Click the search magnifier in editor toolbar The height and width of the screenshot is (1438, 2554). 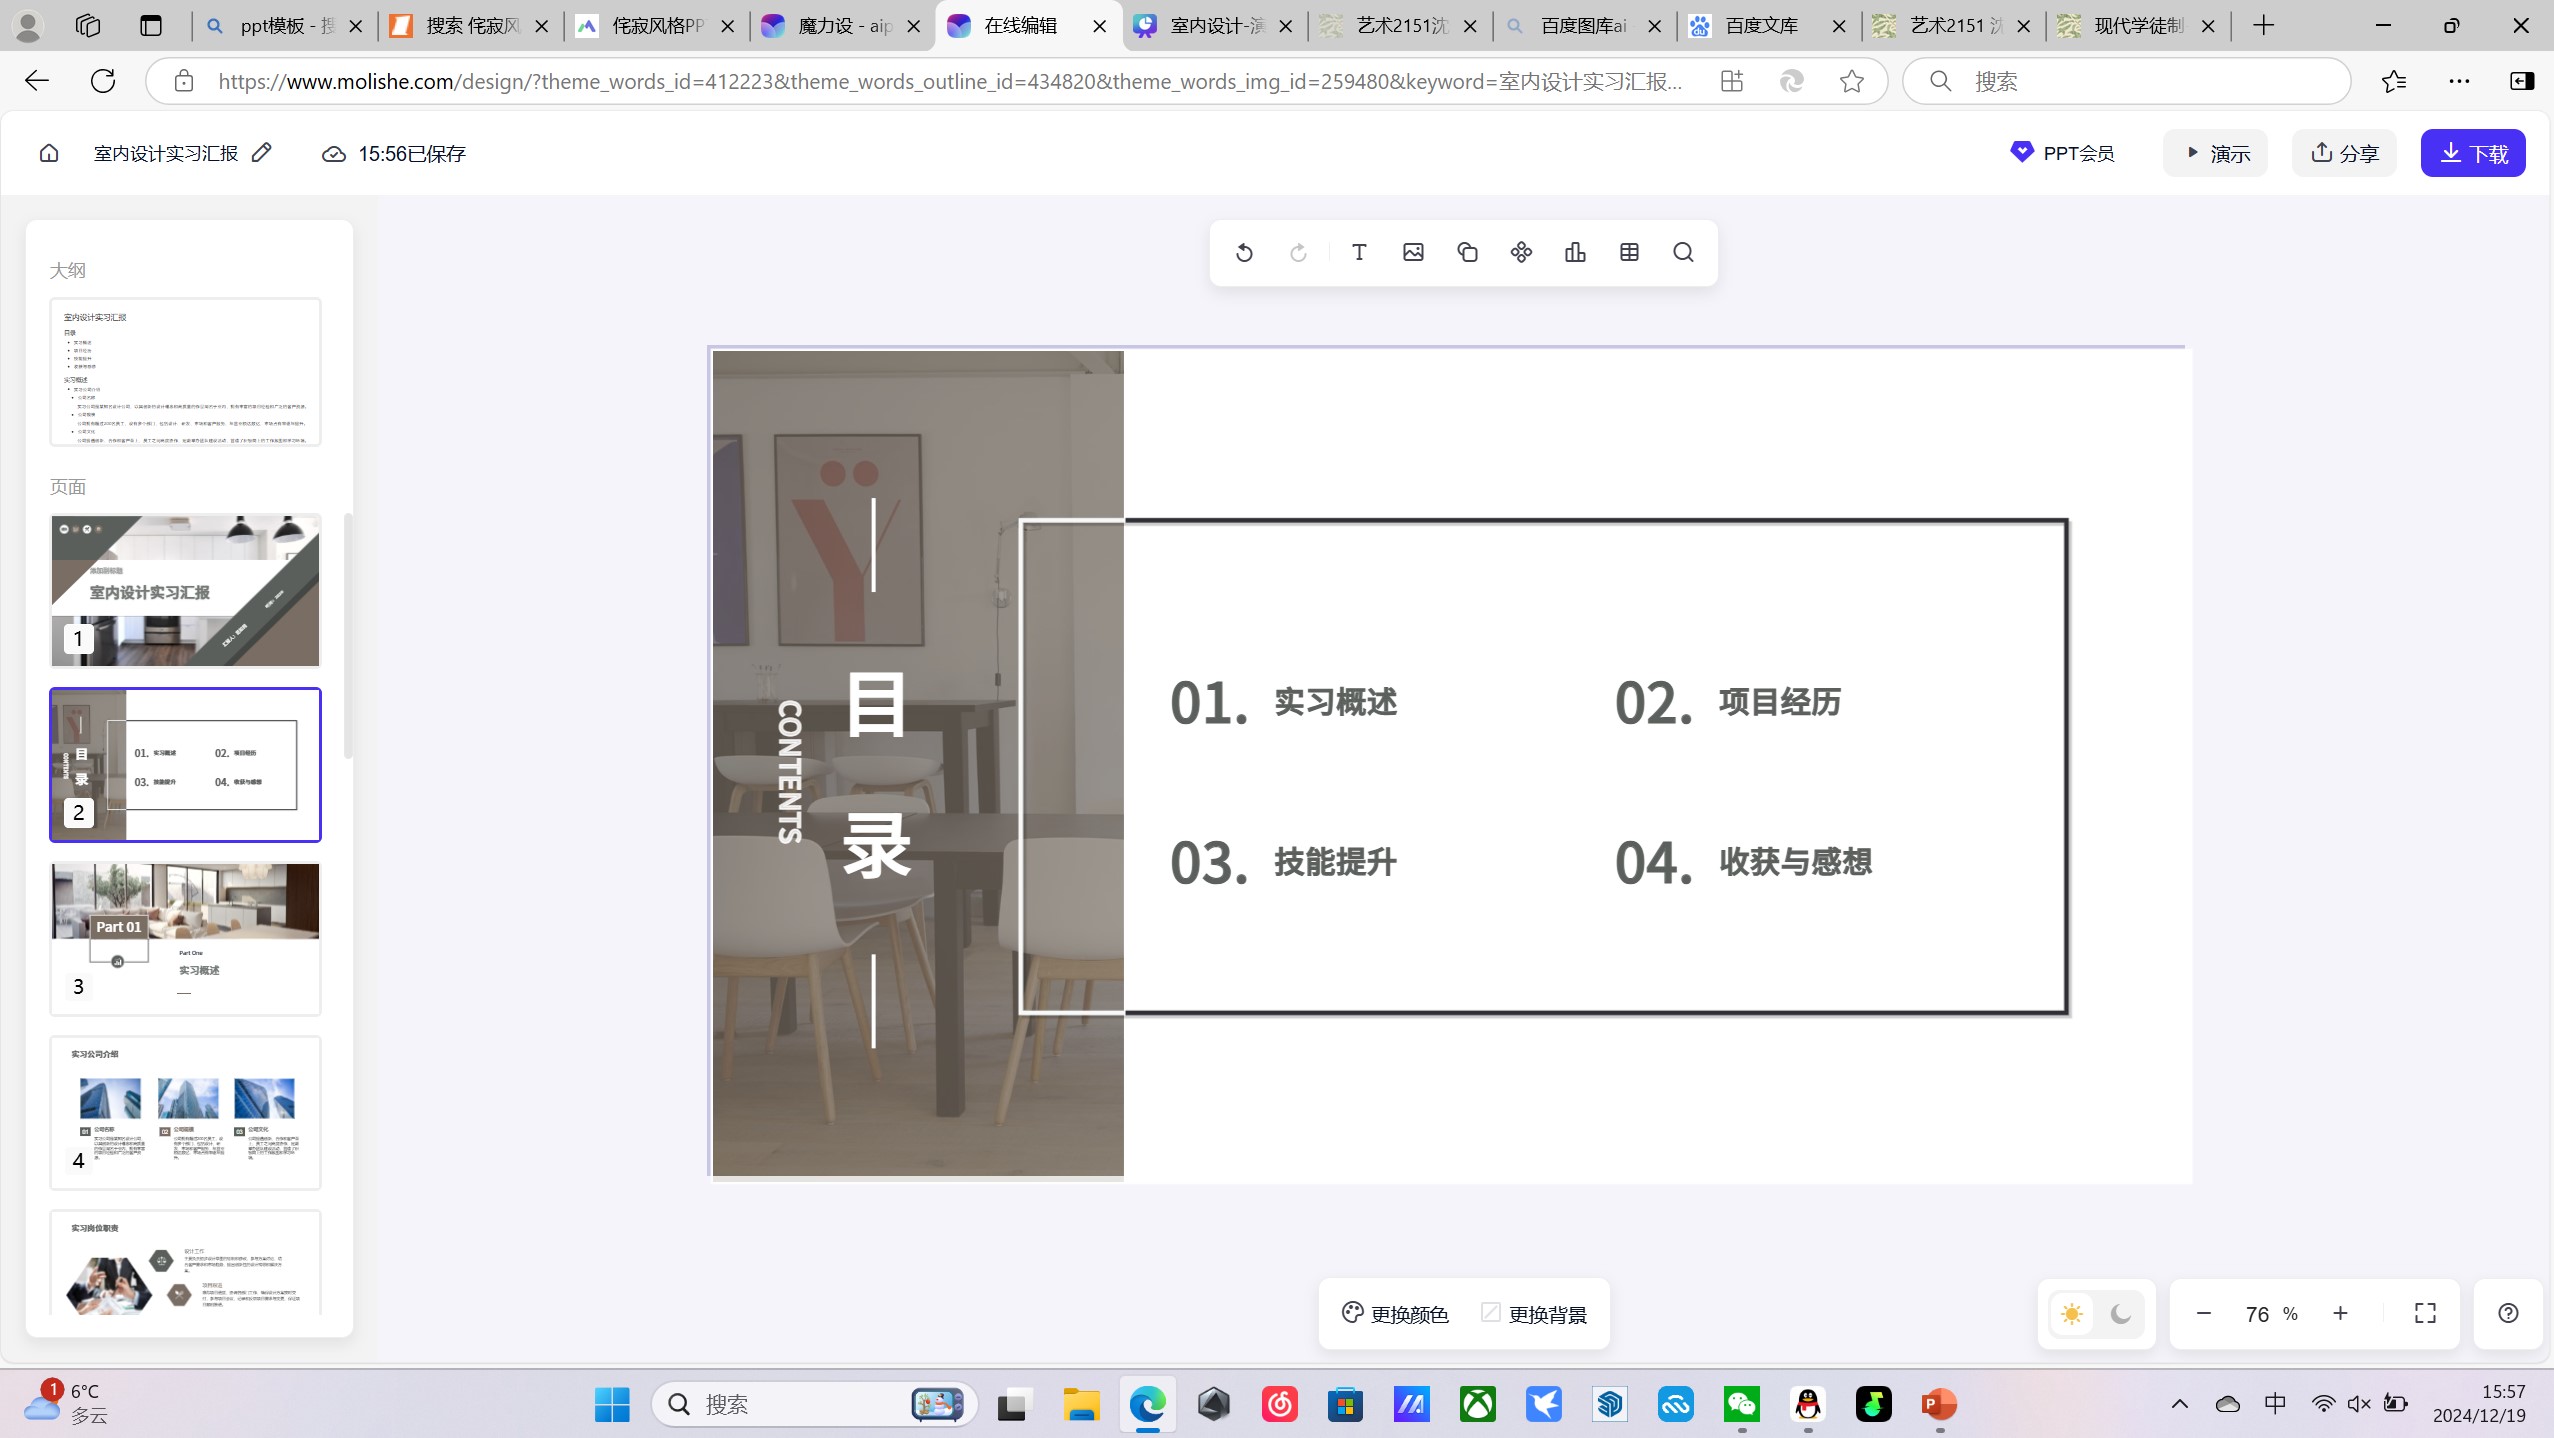(x=1683, y=253)
